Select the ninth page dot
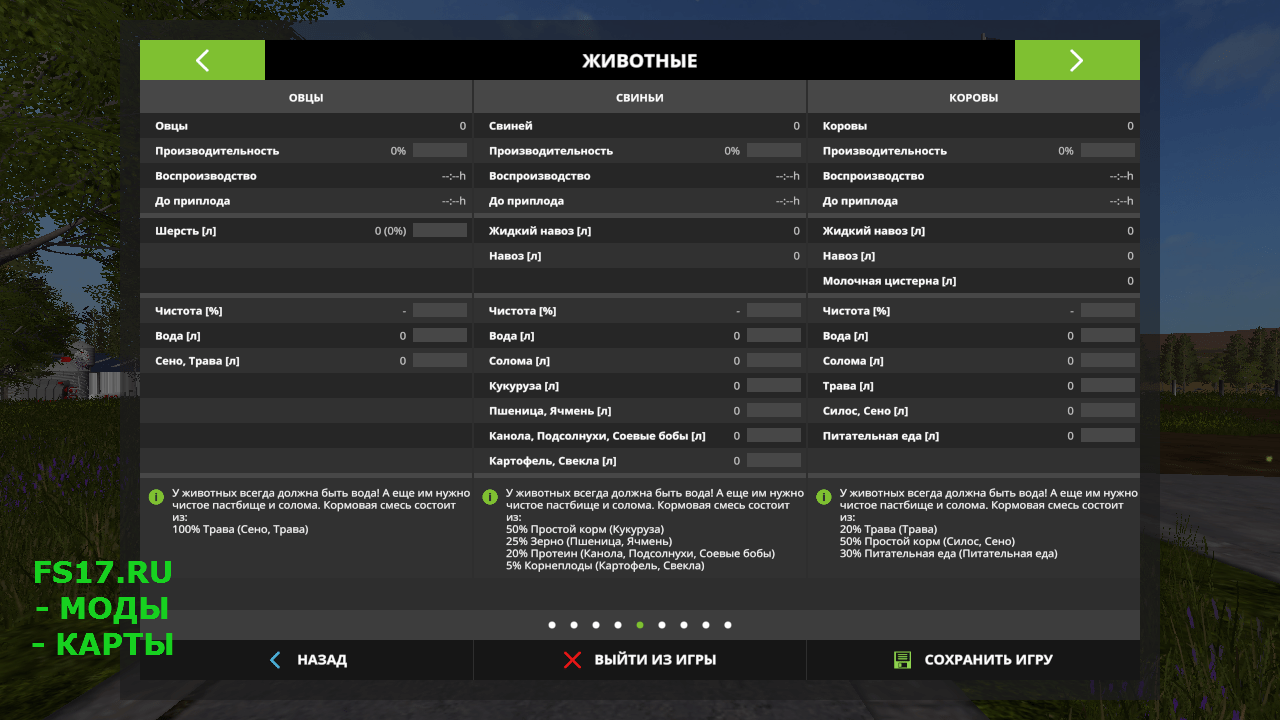The width and height of the screenshot is (1280, 720). [728, 625]
